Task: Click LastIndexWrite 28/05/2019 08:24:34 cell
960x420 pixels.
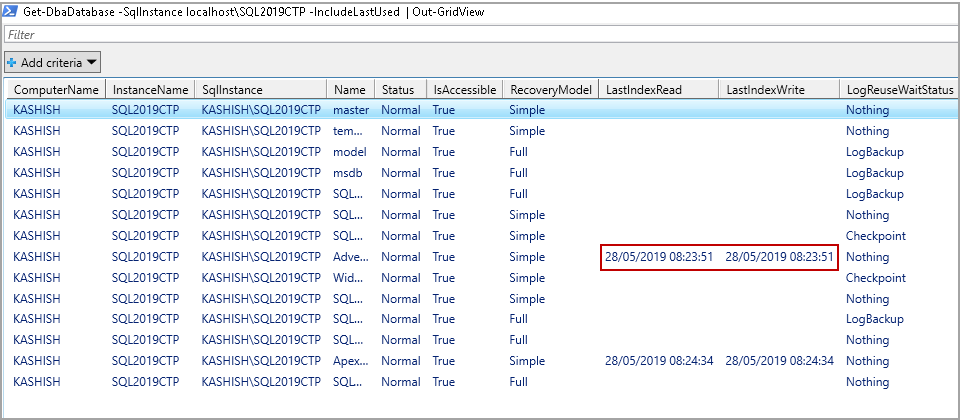Action: 779,361
